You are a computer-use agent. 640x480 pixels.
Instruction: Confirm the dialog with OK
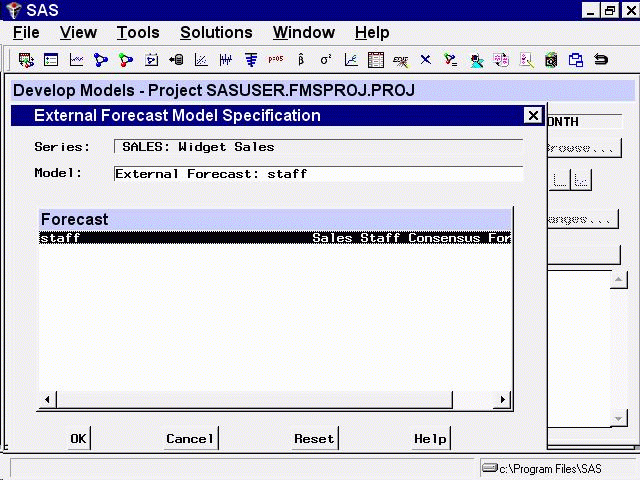[x=79, y=439]
